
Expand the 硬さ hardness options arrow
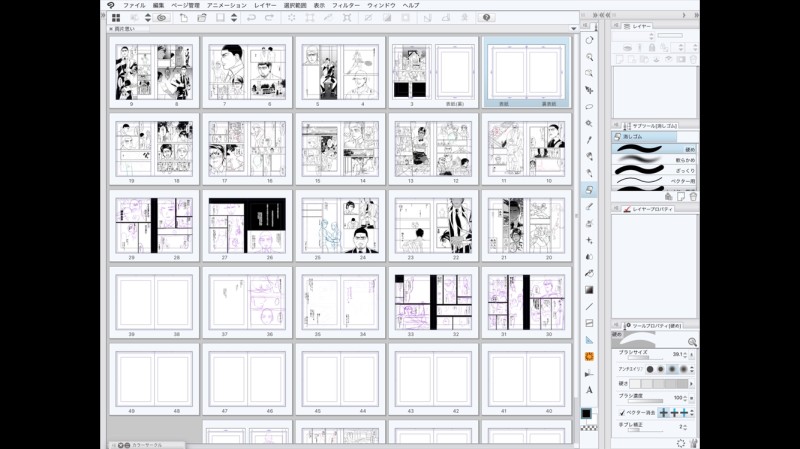(692, 384)
